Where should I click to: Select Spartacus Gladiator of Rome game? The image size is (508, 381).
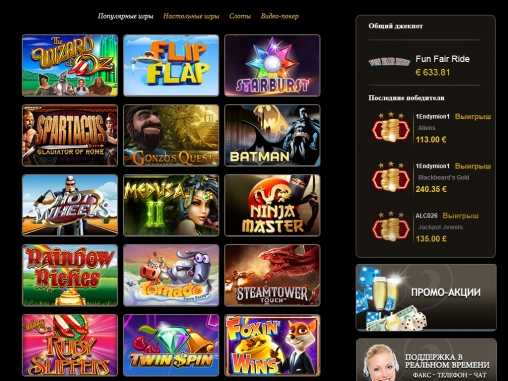pos(70,135)
